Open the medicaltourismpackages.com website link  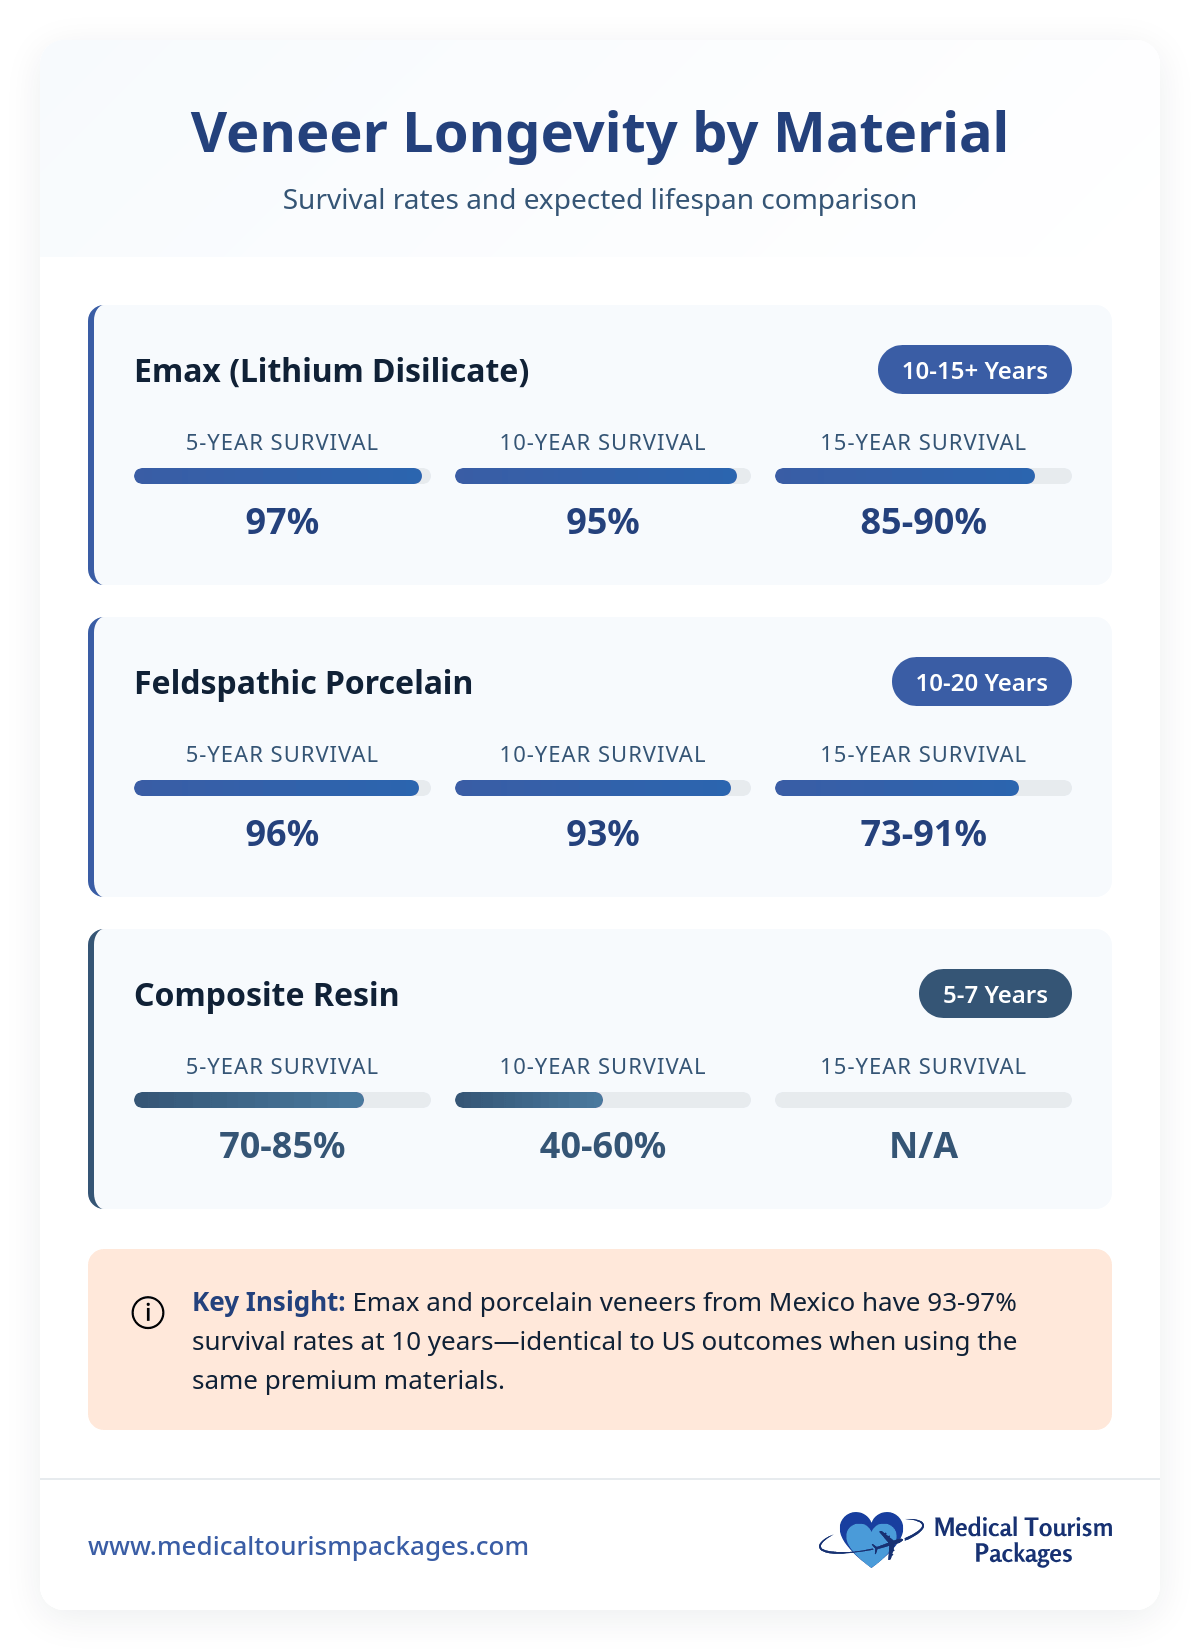[x=308, y=1546]
